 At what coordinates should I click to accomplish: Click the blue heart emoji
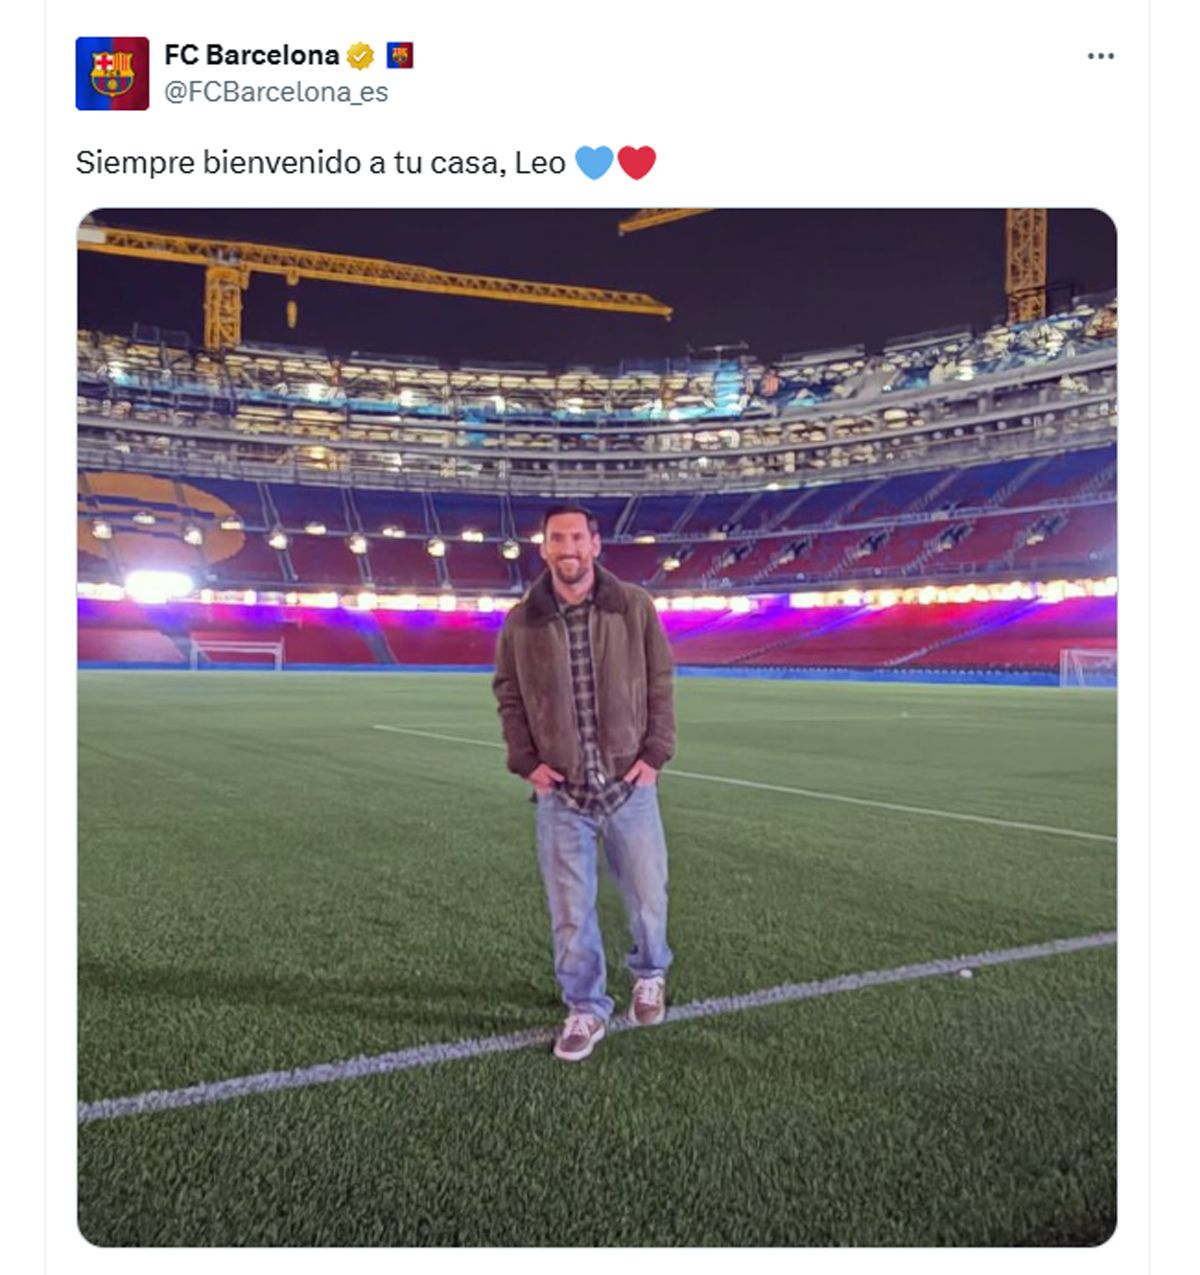click(594, 162)
